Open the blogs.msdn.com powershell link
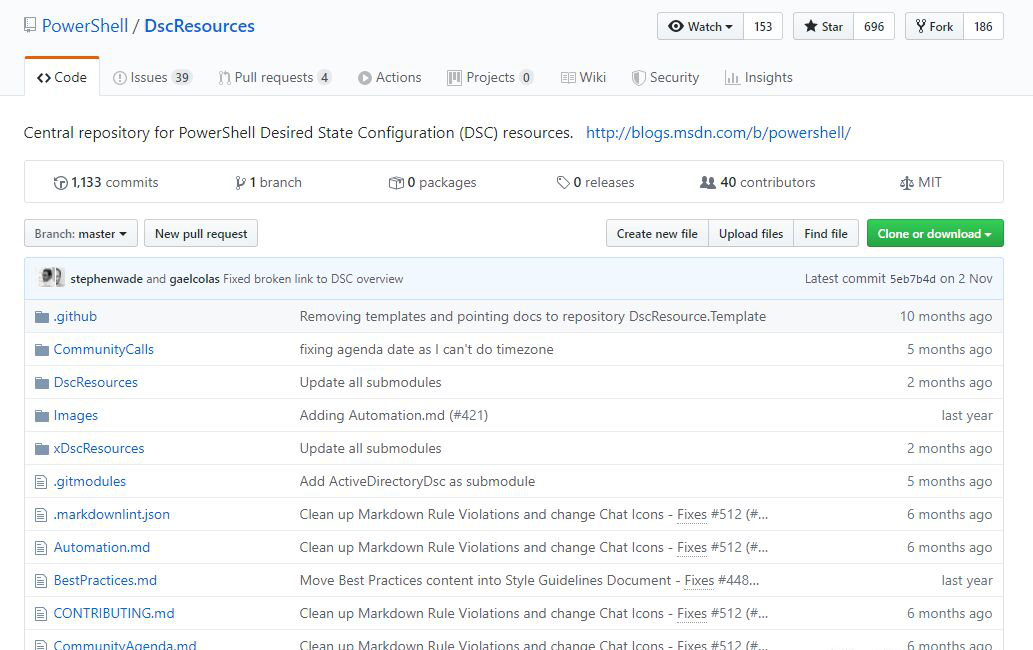 [x=718, y=132]
